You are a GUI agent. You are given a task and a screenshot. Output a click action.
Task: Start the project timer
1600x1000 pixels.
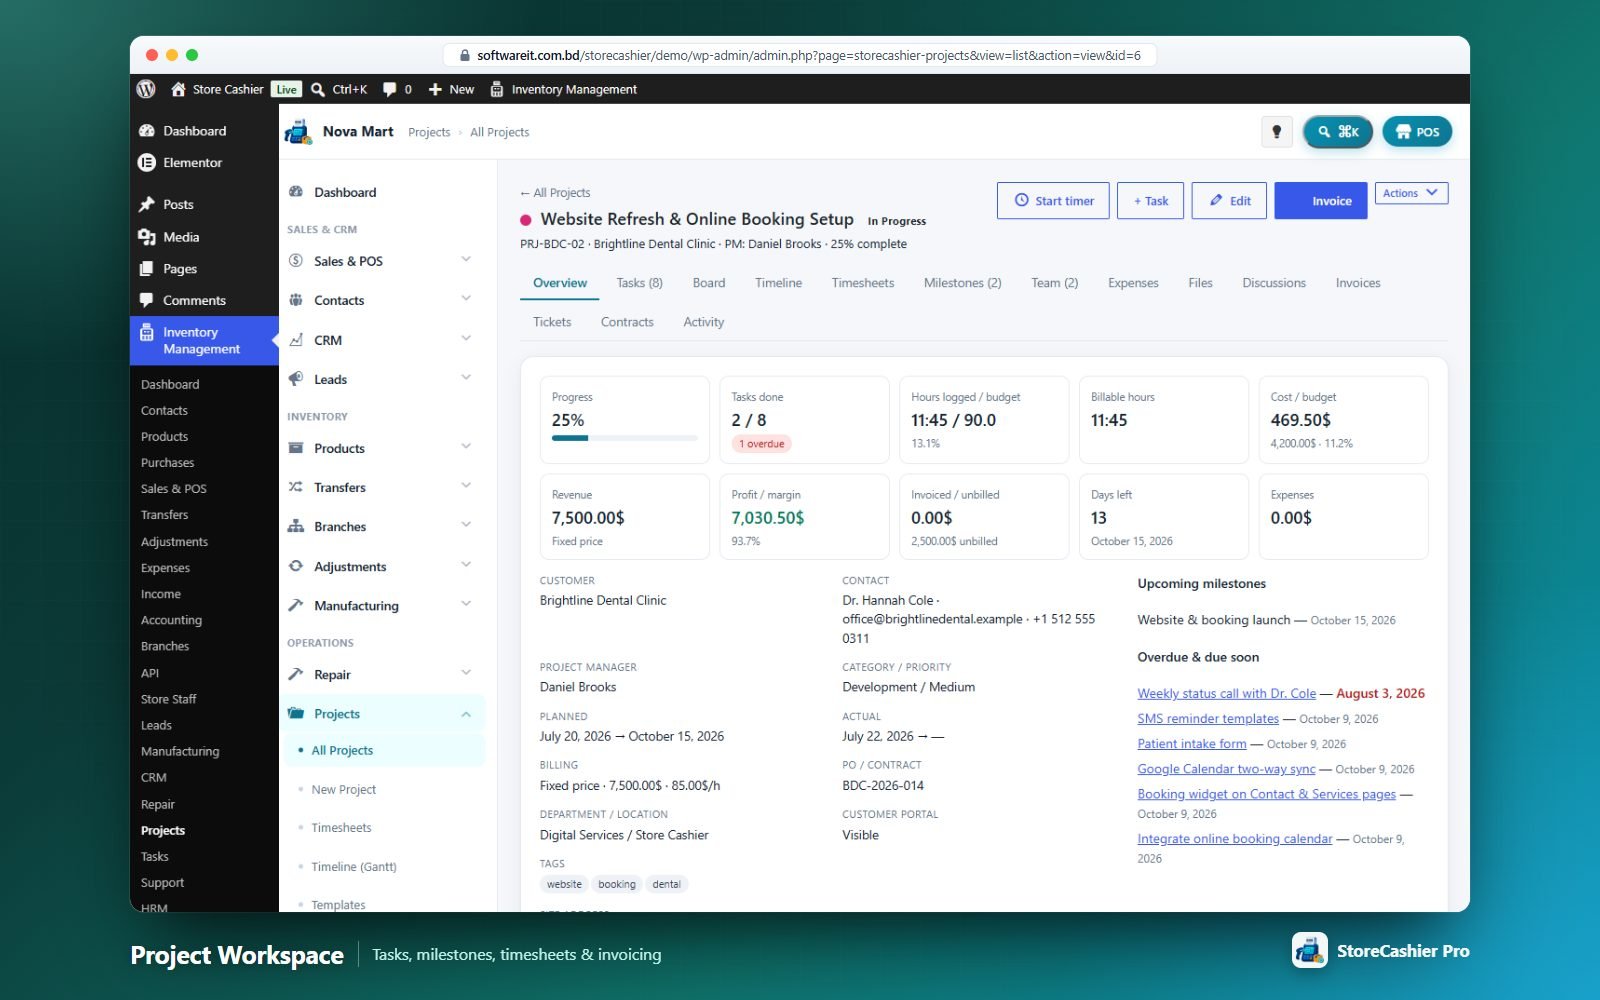coord(1053,201)
